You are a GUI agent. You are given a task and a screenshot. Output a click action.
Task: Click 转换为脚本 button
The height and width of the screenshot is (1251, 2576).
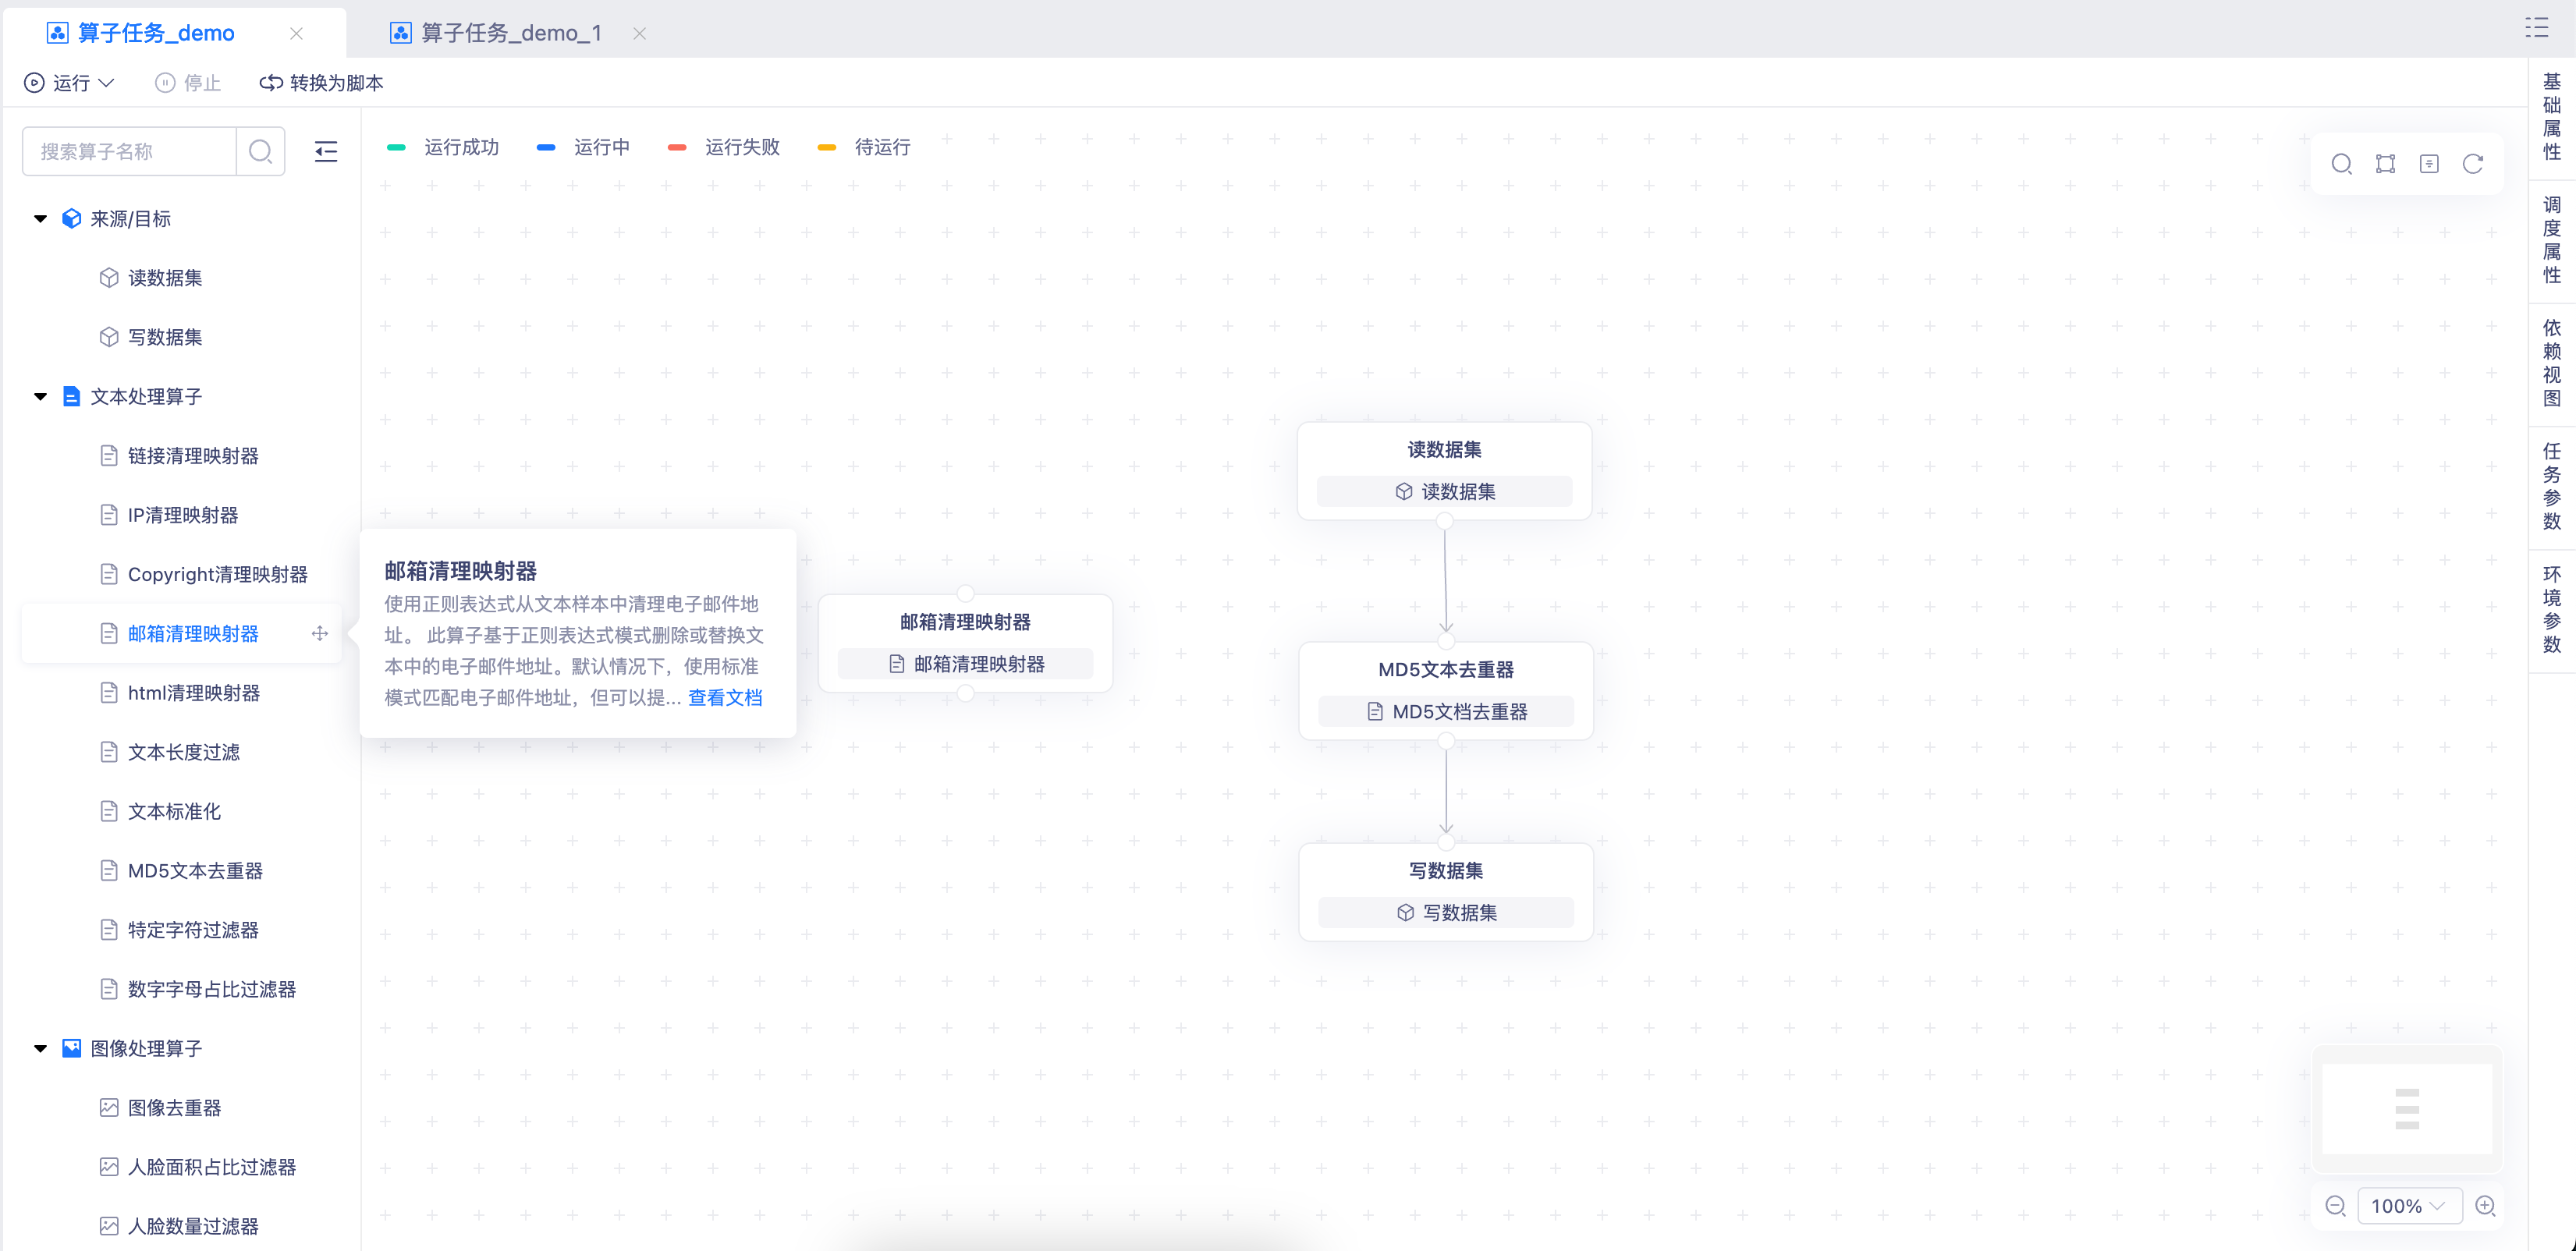[321, 83]
